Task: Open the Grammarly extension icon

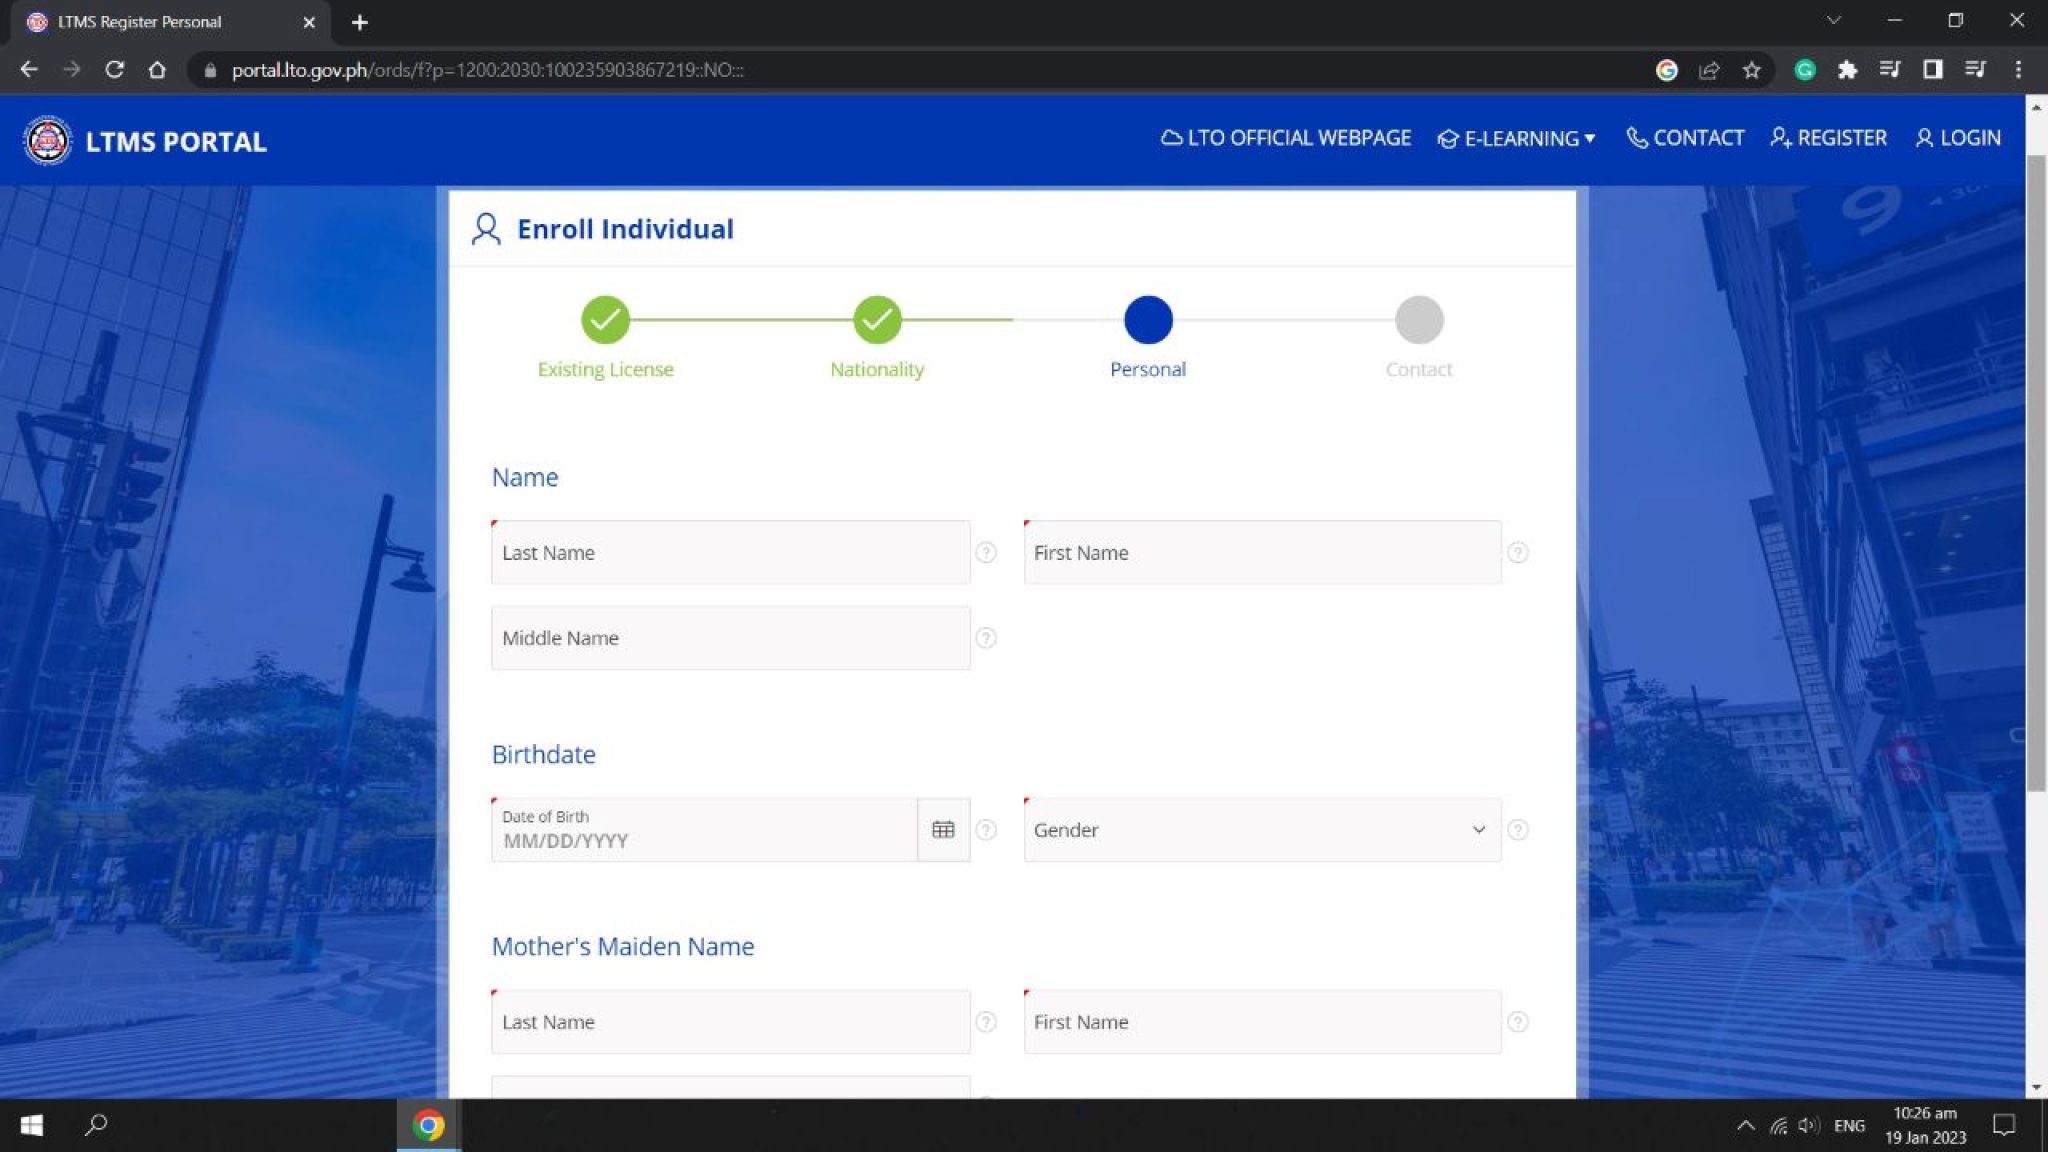Action: click(x=1805, y=70)
